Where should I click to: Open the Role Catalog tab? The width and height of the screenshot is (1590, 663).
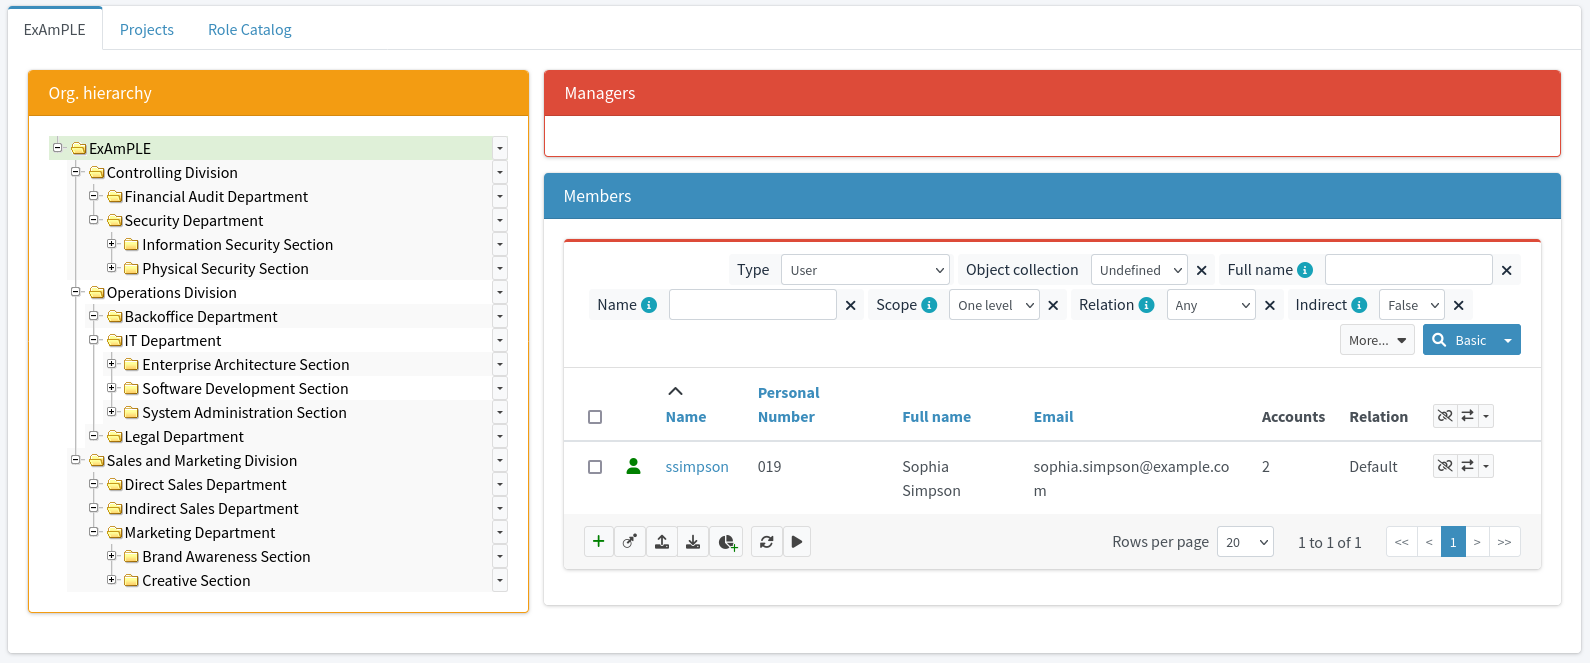pyautogui.click(x=250, y=30)
